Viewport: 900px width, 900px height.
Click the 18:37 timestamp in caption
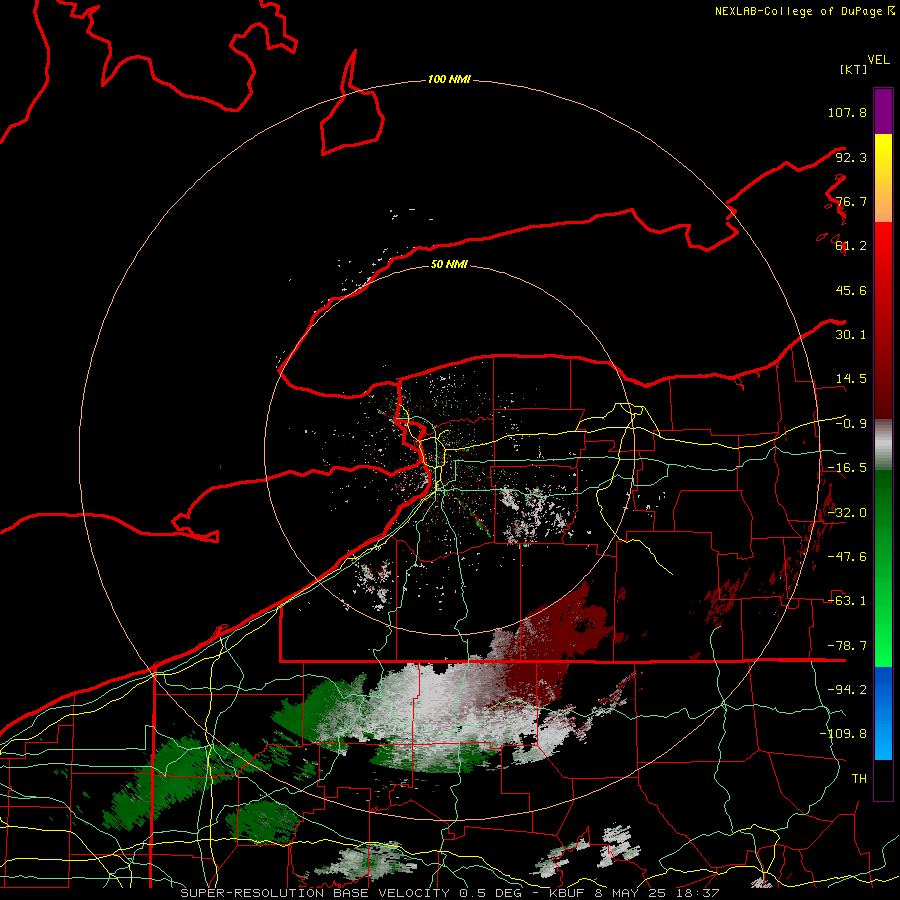click(x=699, y=893)
